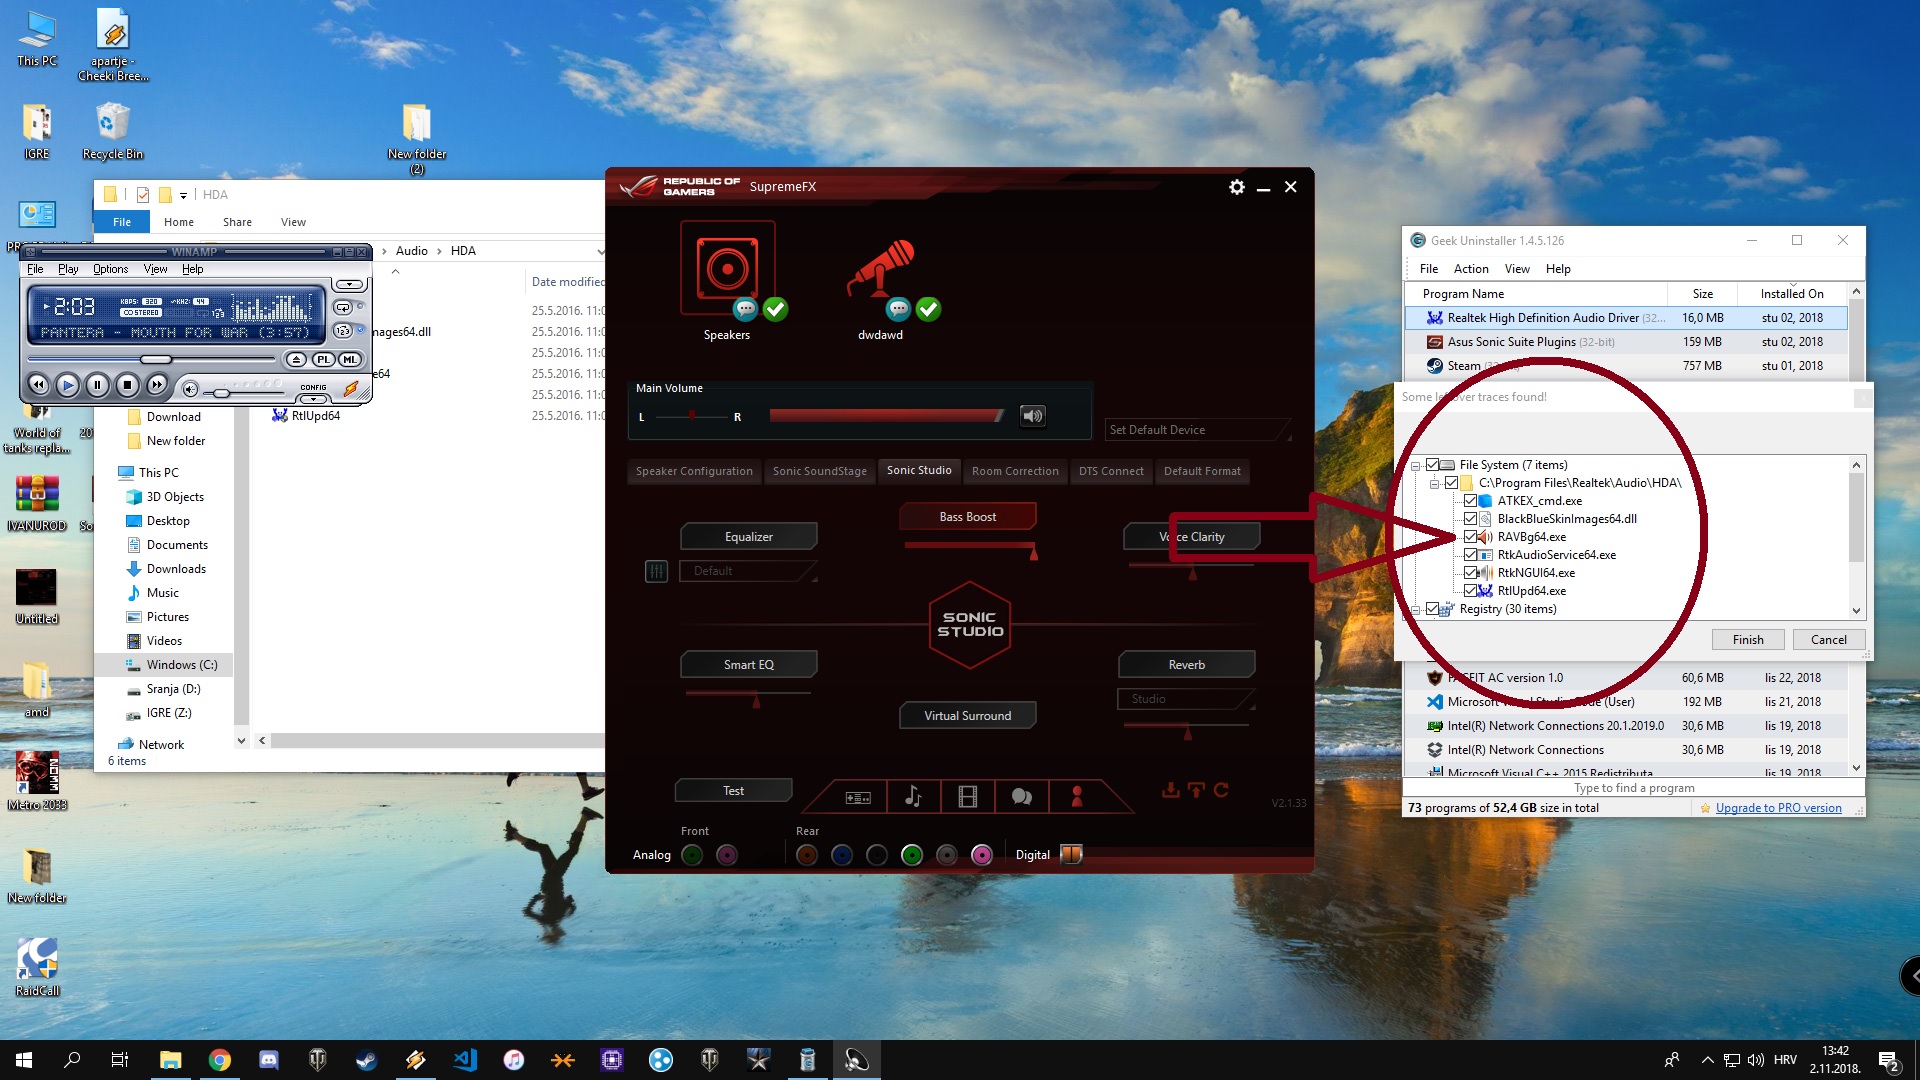Click the Winamp lightning bolt icon

click(x=351, y=389)
